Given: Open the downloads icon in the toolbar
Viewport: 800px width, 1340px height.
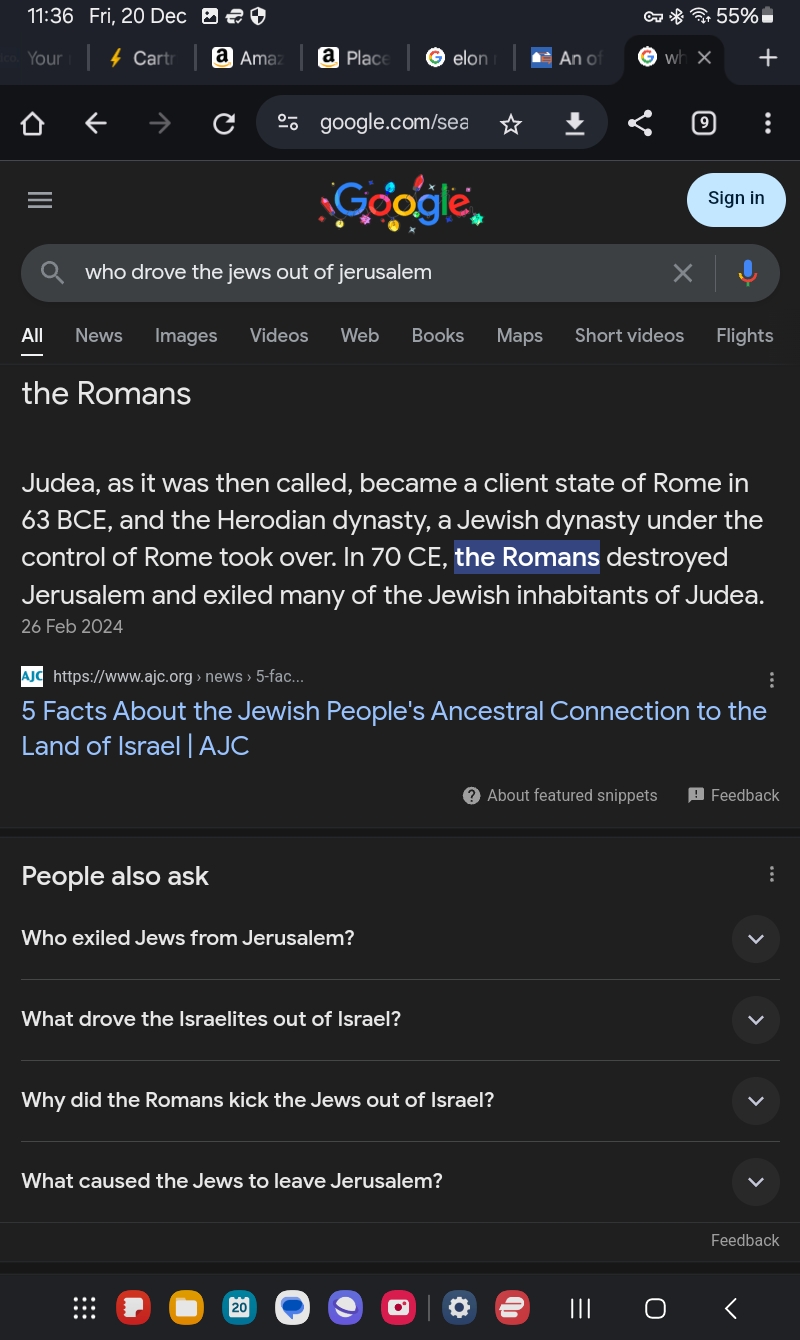Looking at the screenshot, I should [x=575, y=122].
